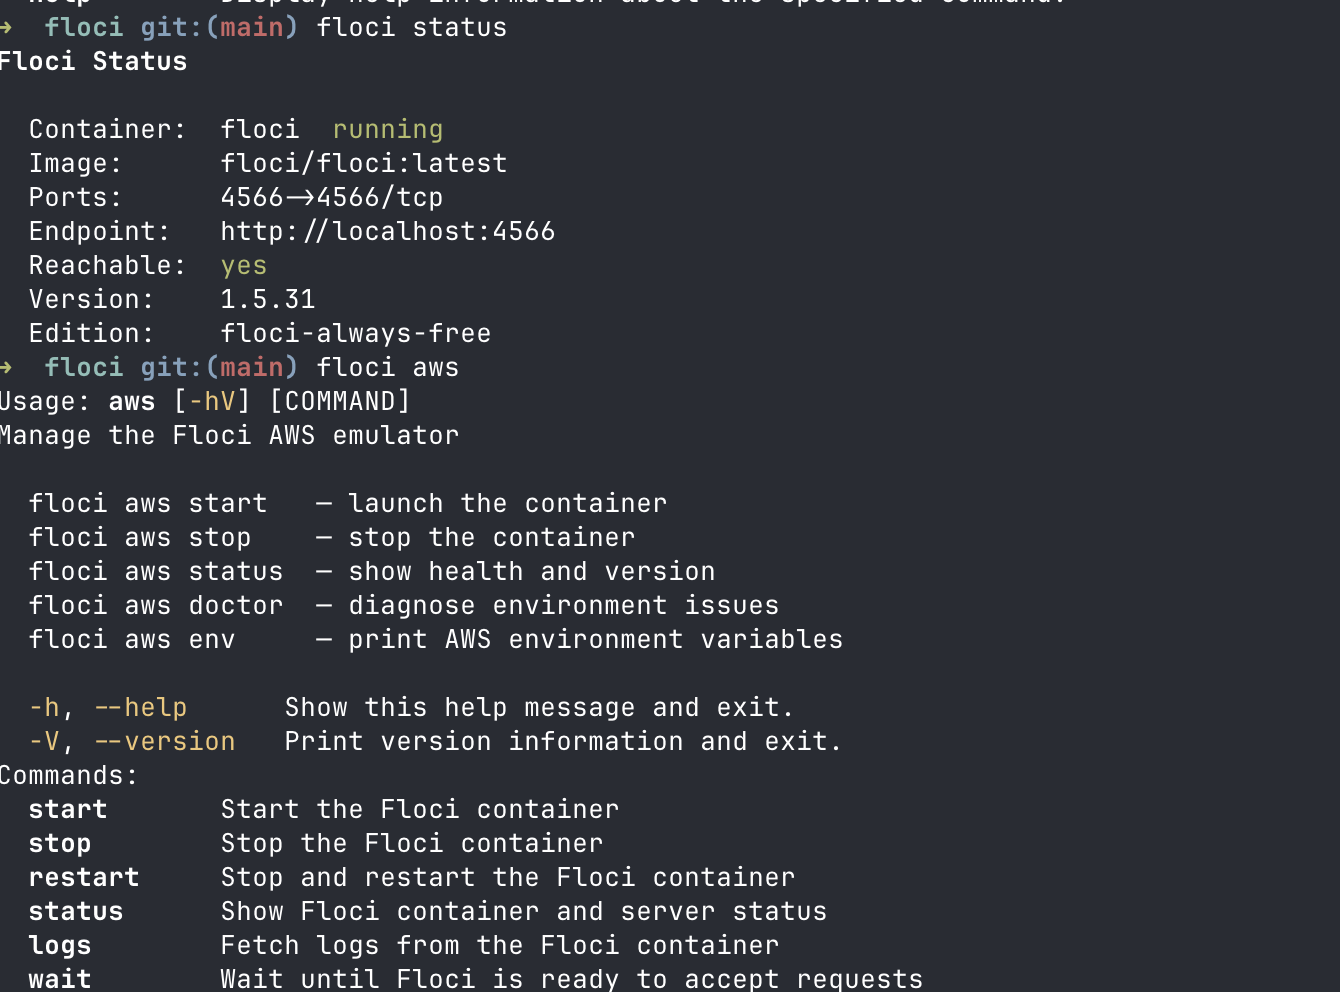Click the 4566→4566/tcp ports mapping
Screen dimensions: 1340x992
(x=331, y=197)
